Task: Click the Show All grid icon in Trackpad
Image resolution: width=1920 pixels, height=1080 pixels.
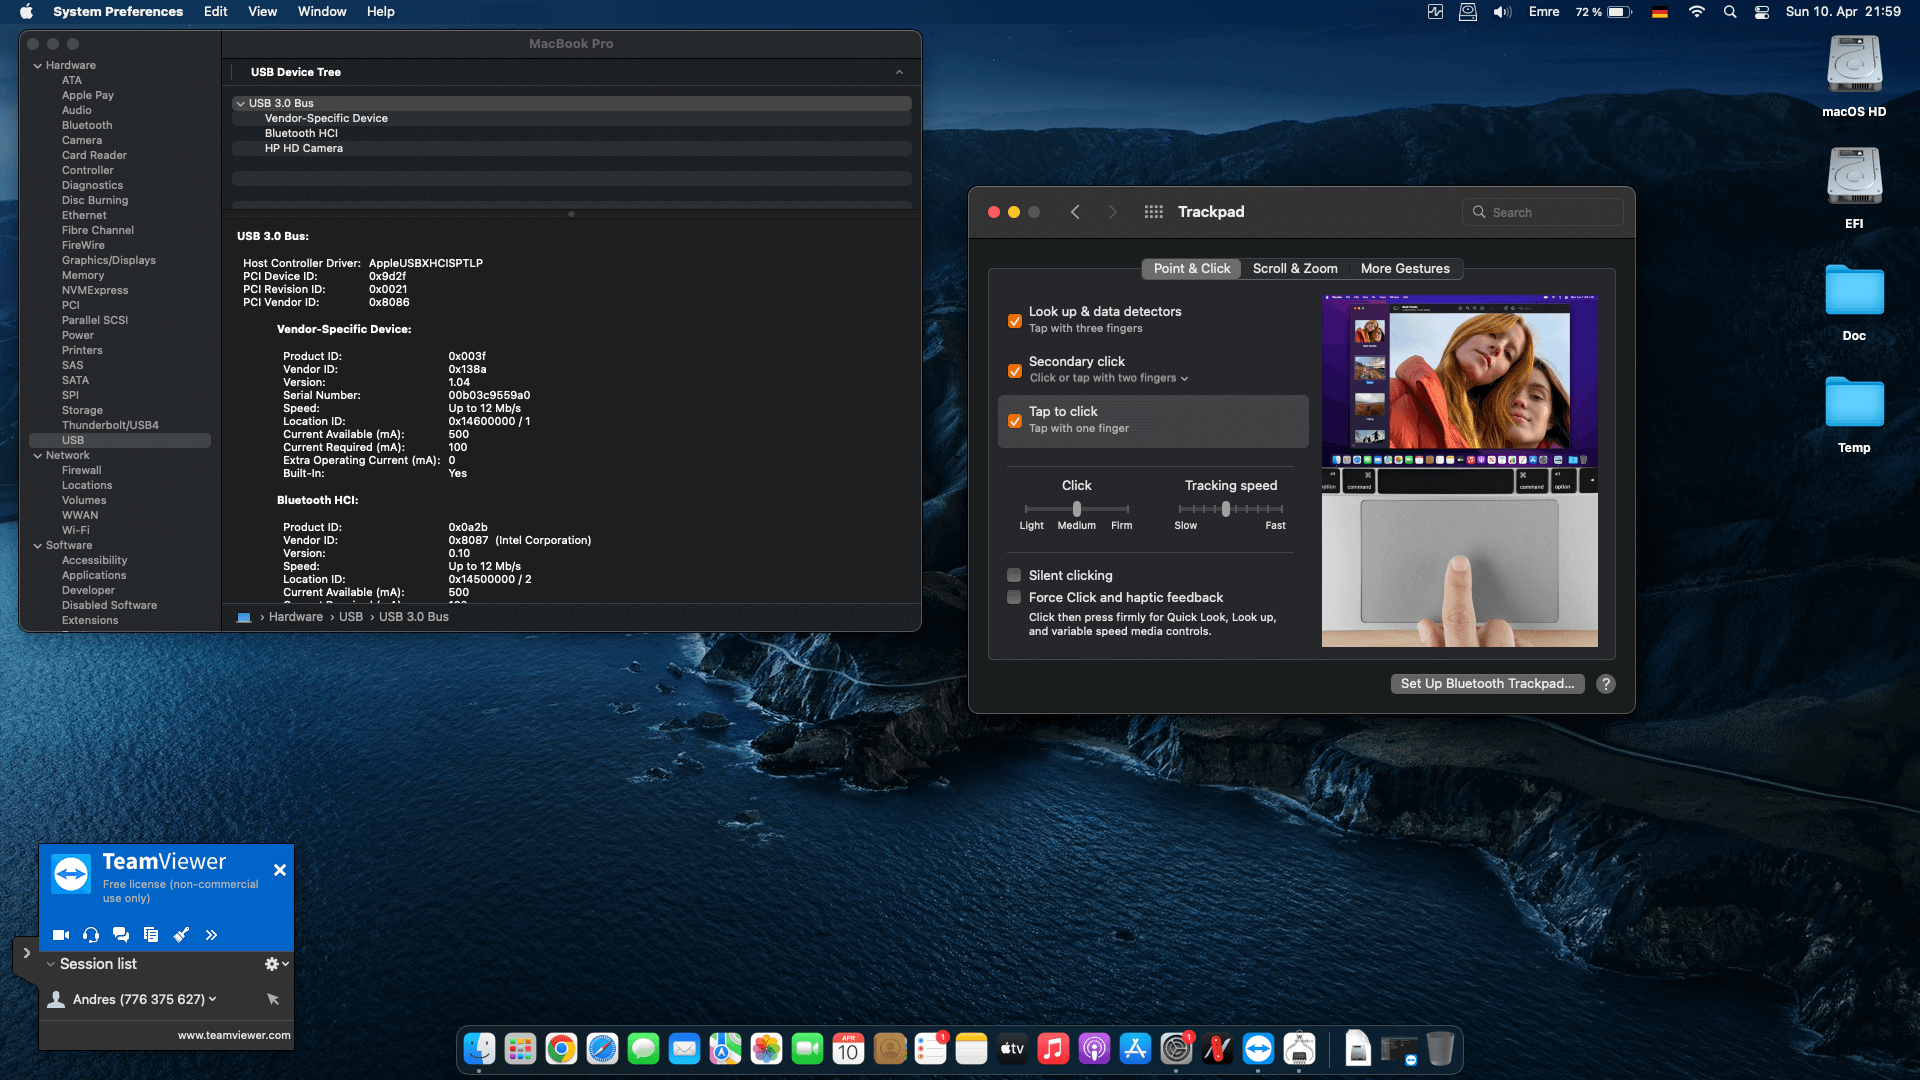Action: (1153, 212)
